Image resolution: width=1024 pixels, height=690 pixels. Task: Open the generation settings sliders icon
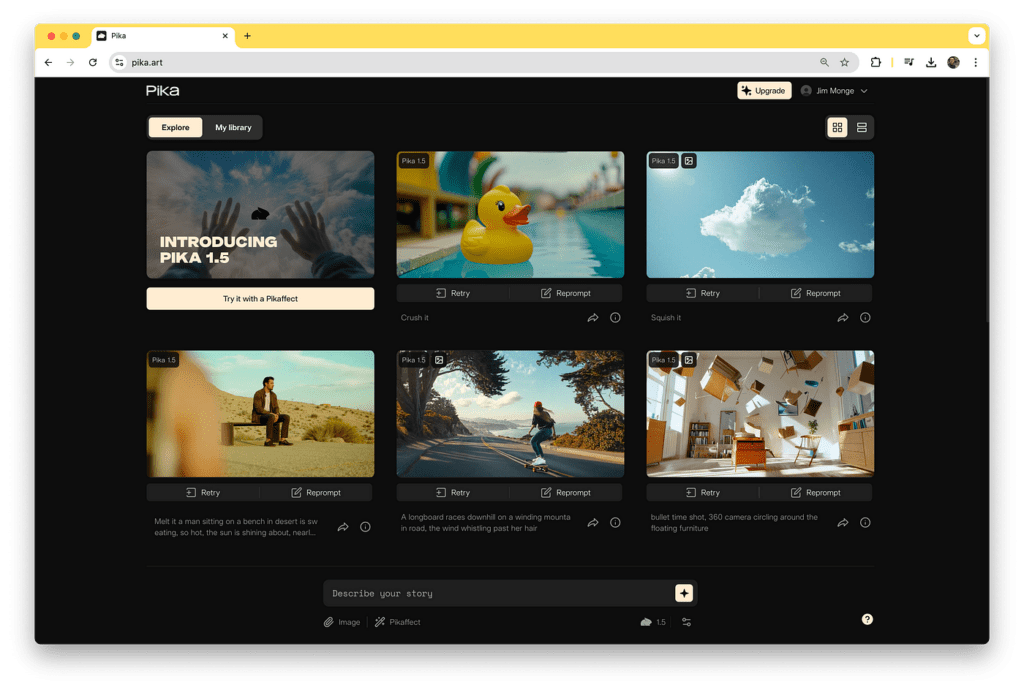coord(686,622)
